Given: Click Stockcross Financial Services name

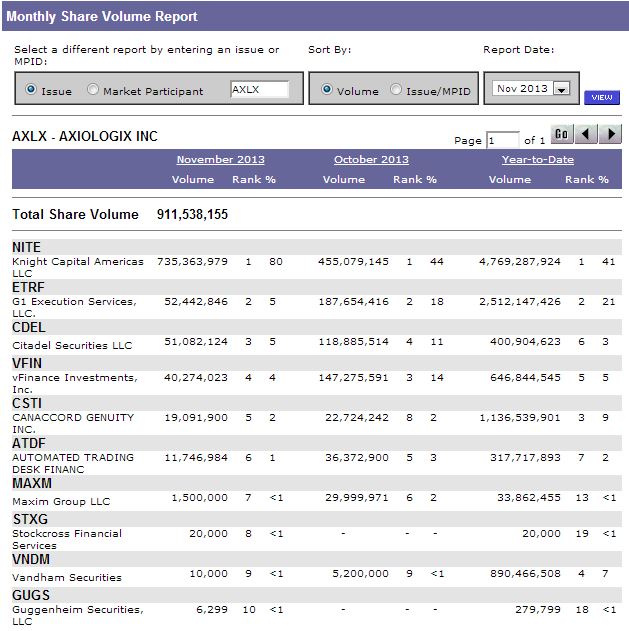Looking at the screenshot, I should [x=67, y=539].
